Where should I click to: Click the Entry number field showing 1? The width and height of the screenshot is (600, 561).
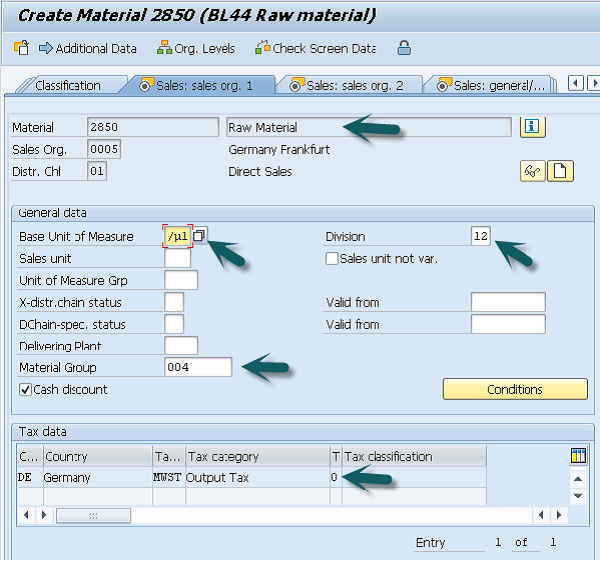coord(498,542)
